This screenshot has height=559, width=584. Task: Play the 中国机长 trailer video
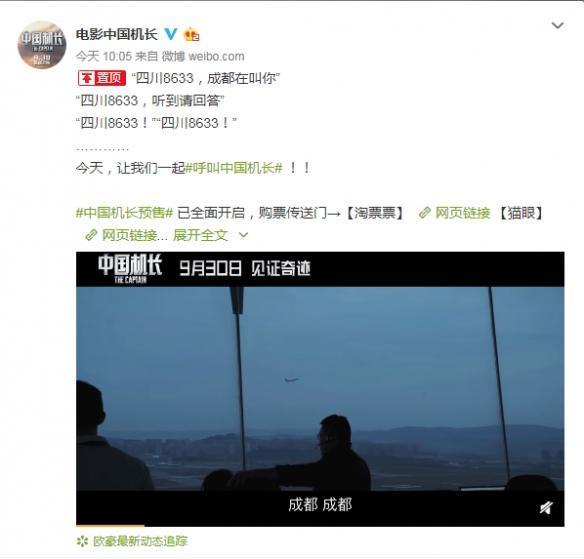pos(320,389)
